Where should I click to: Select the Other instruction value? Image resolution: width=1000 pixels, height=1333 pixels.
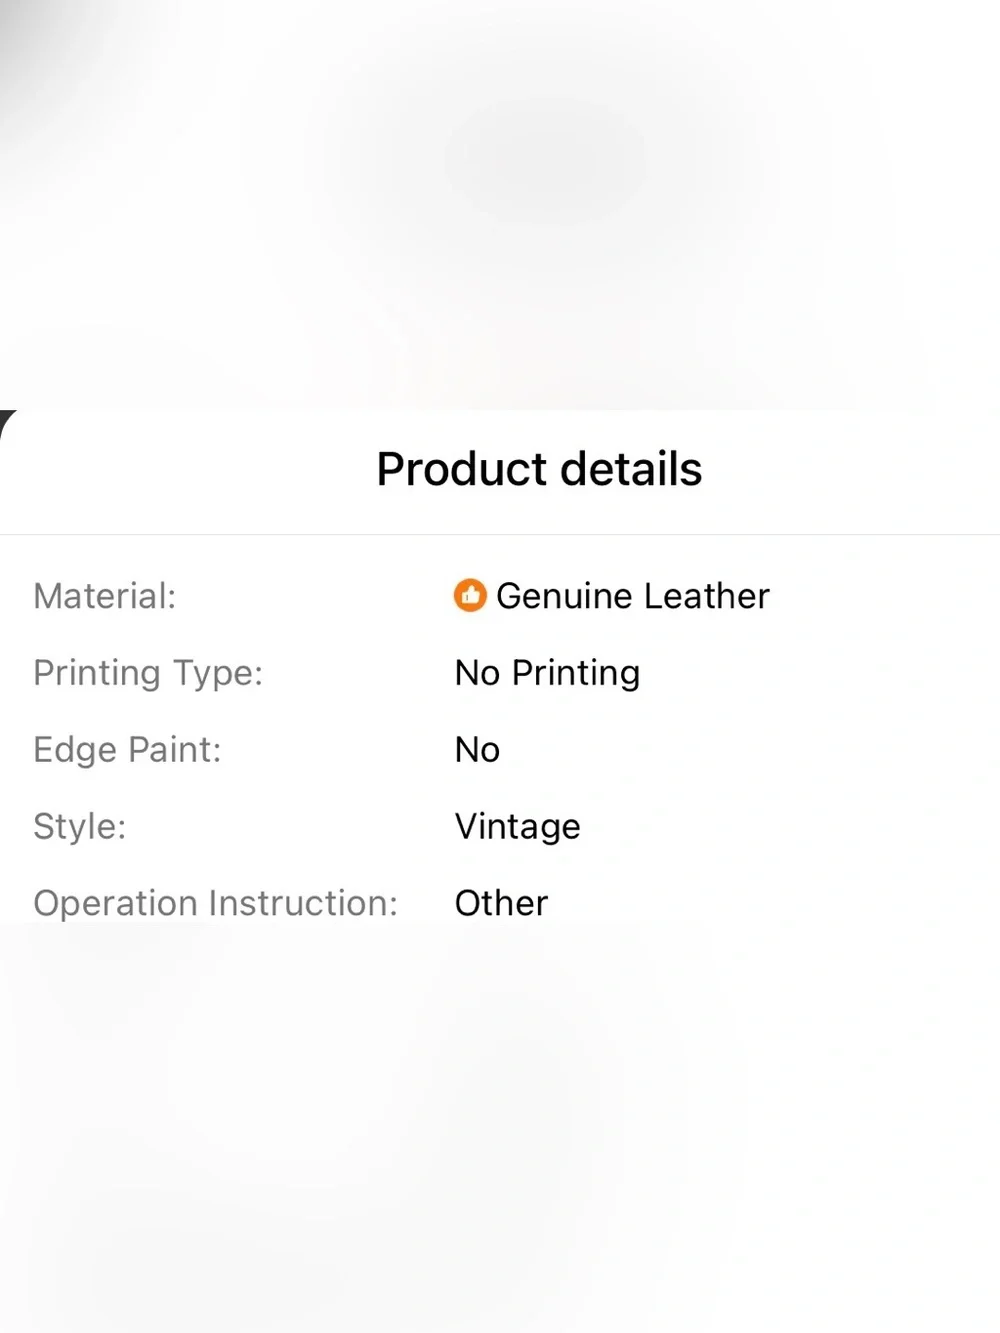tap(501, 903)
